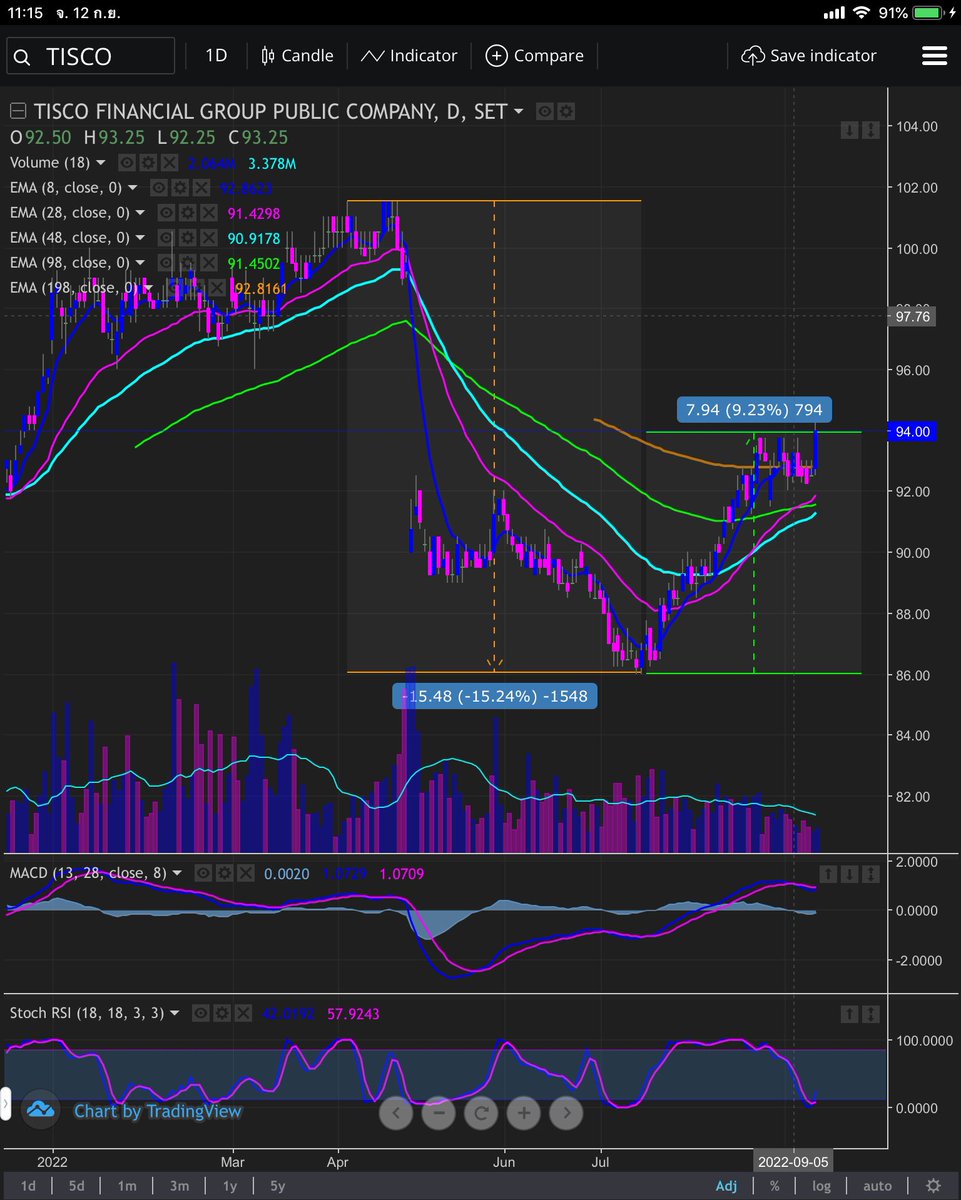
Task: Click chart scroll left arrow button
Action: pyautogui.click(x=397, y=1111)
